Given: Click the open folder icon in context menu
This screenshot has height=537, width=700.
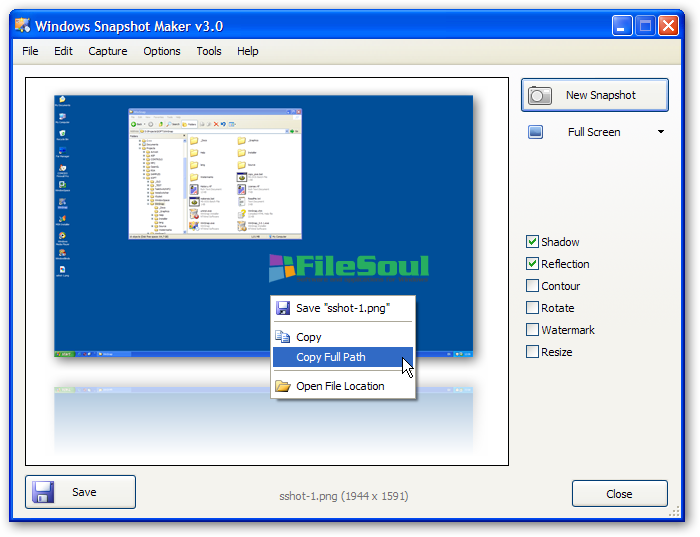Looking at the screenshot, I should [x=283, y=386].
